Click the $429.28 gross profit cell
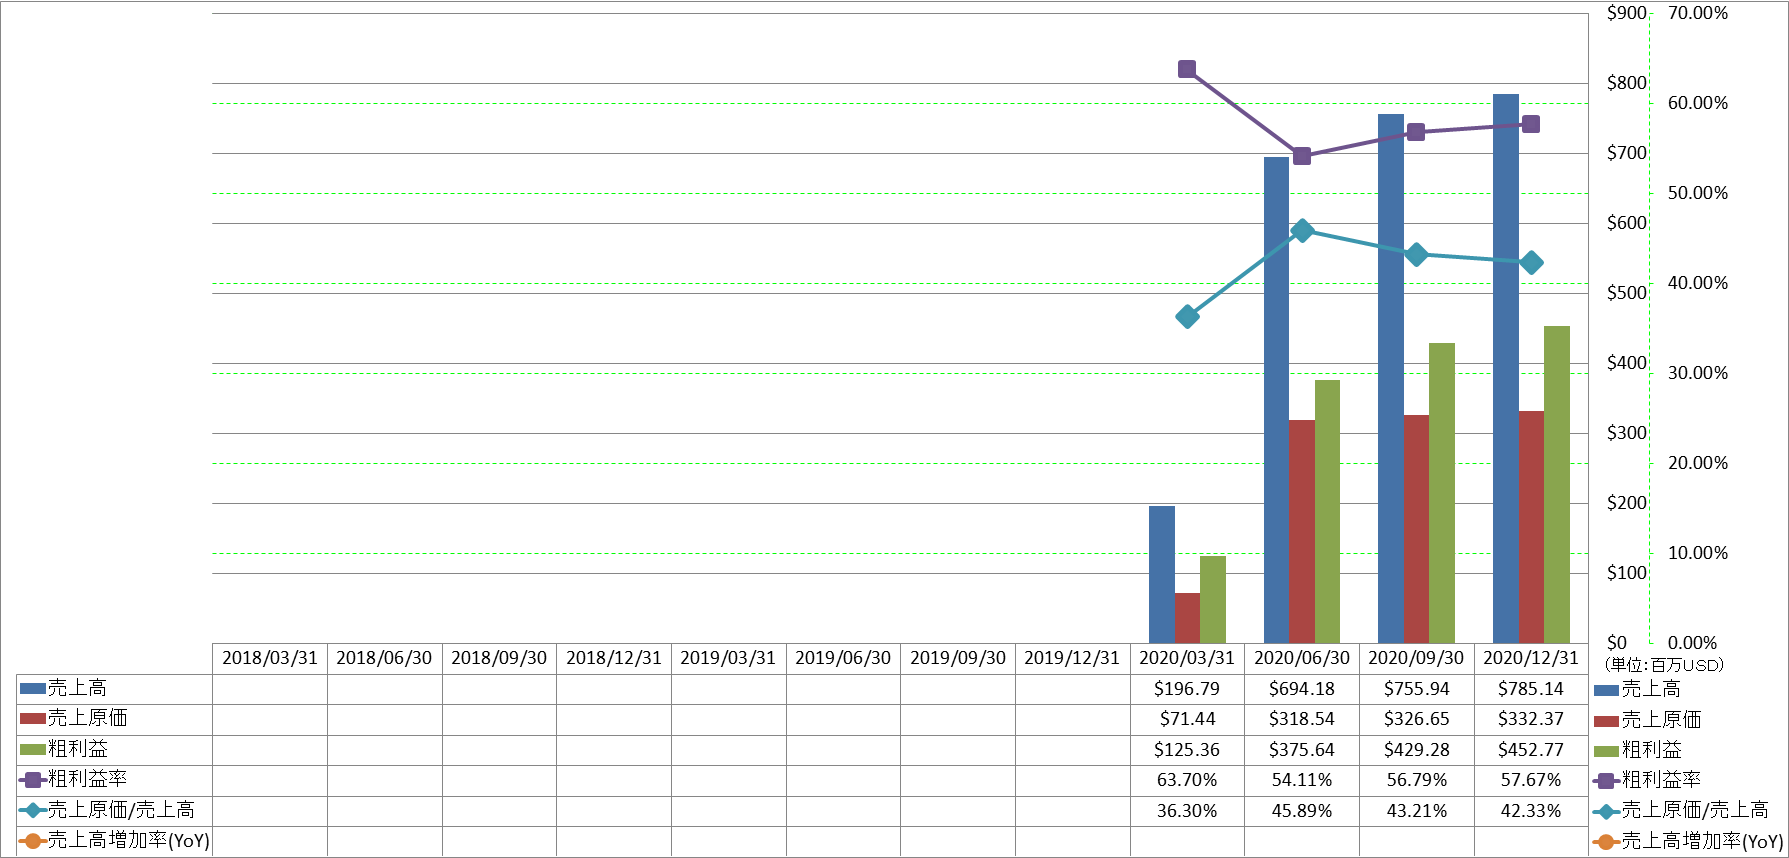Screen dimensions: 1789x858 tap(1416, 750)
